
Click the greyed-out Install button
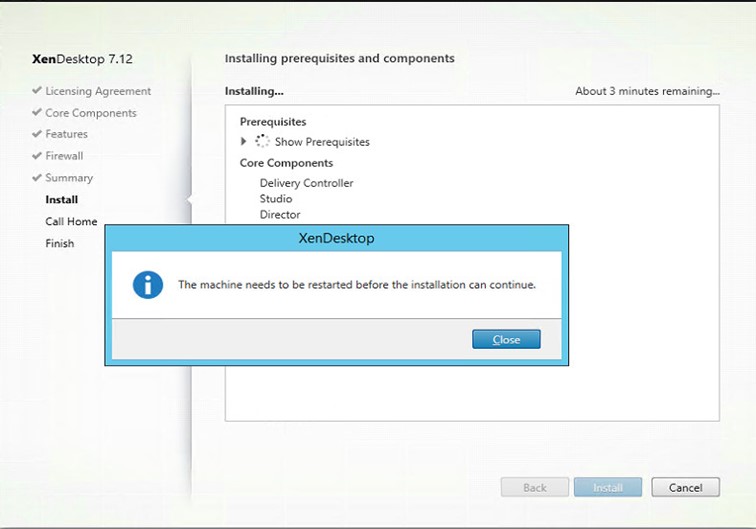[x=608, y=488]
